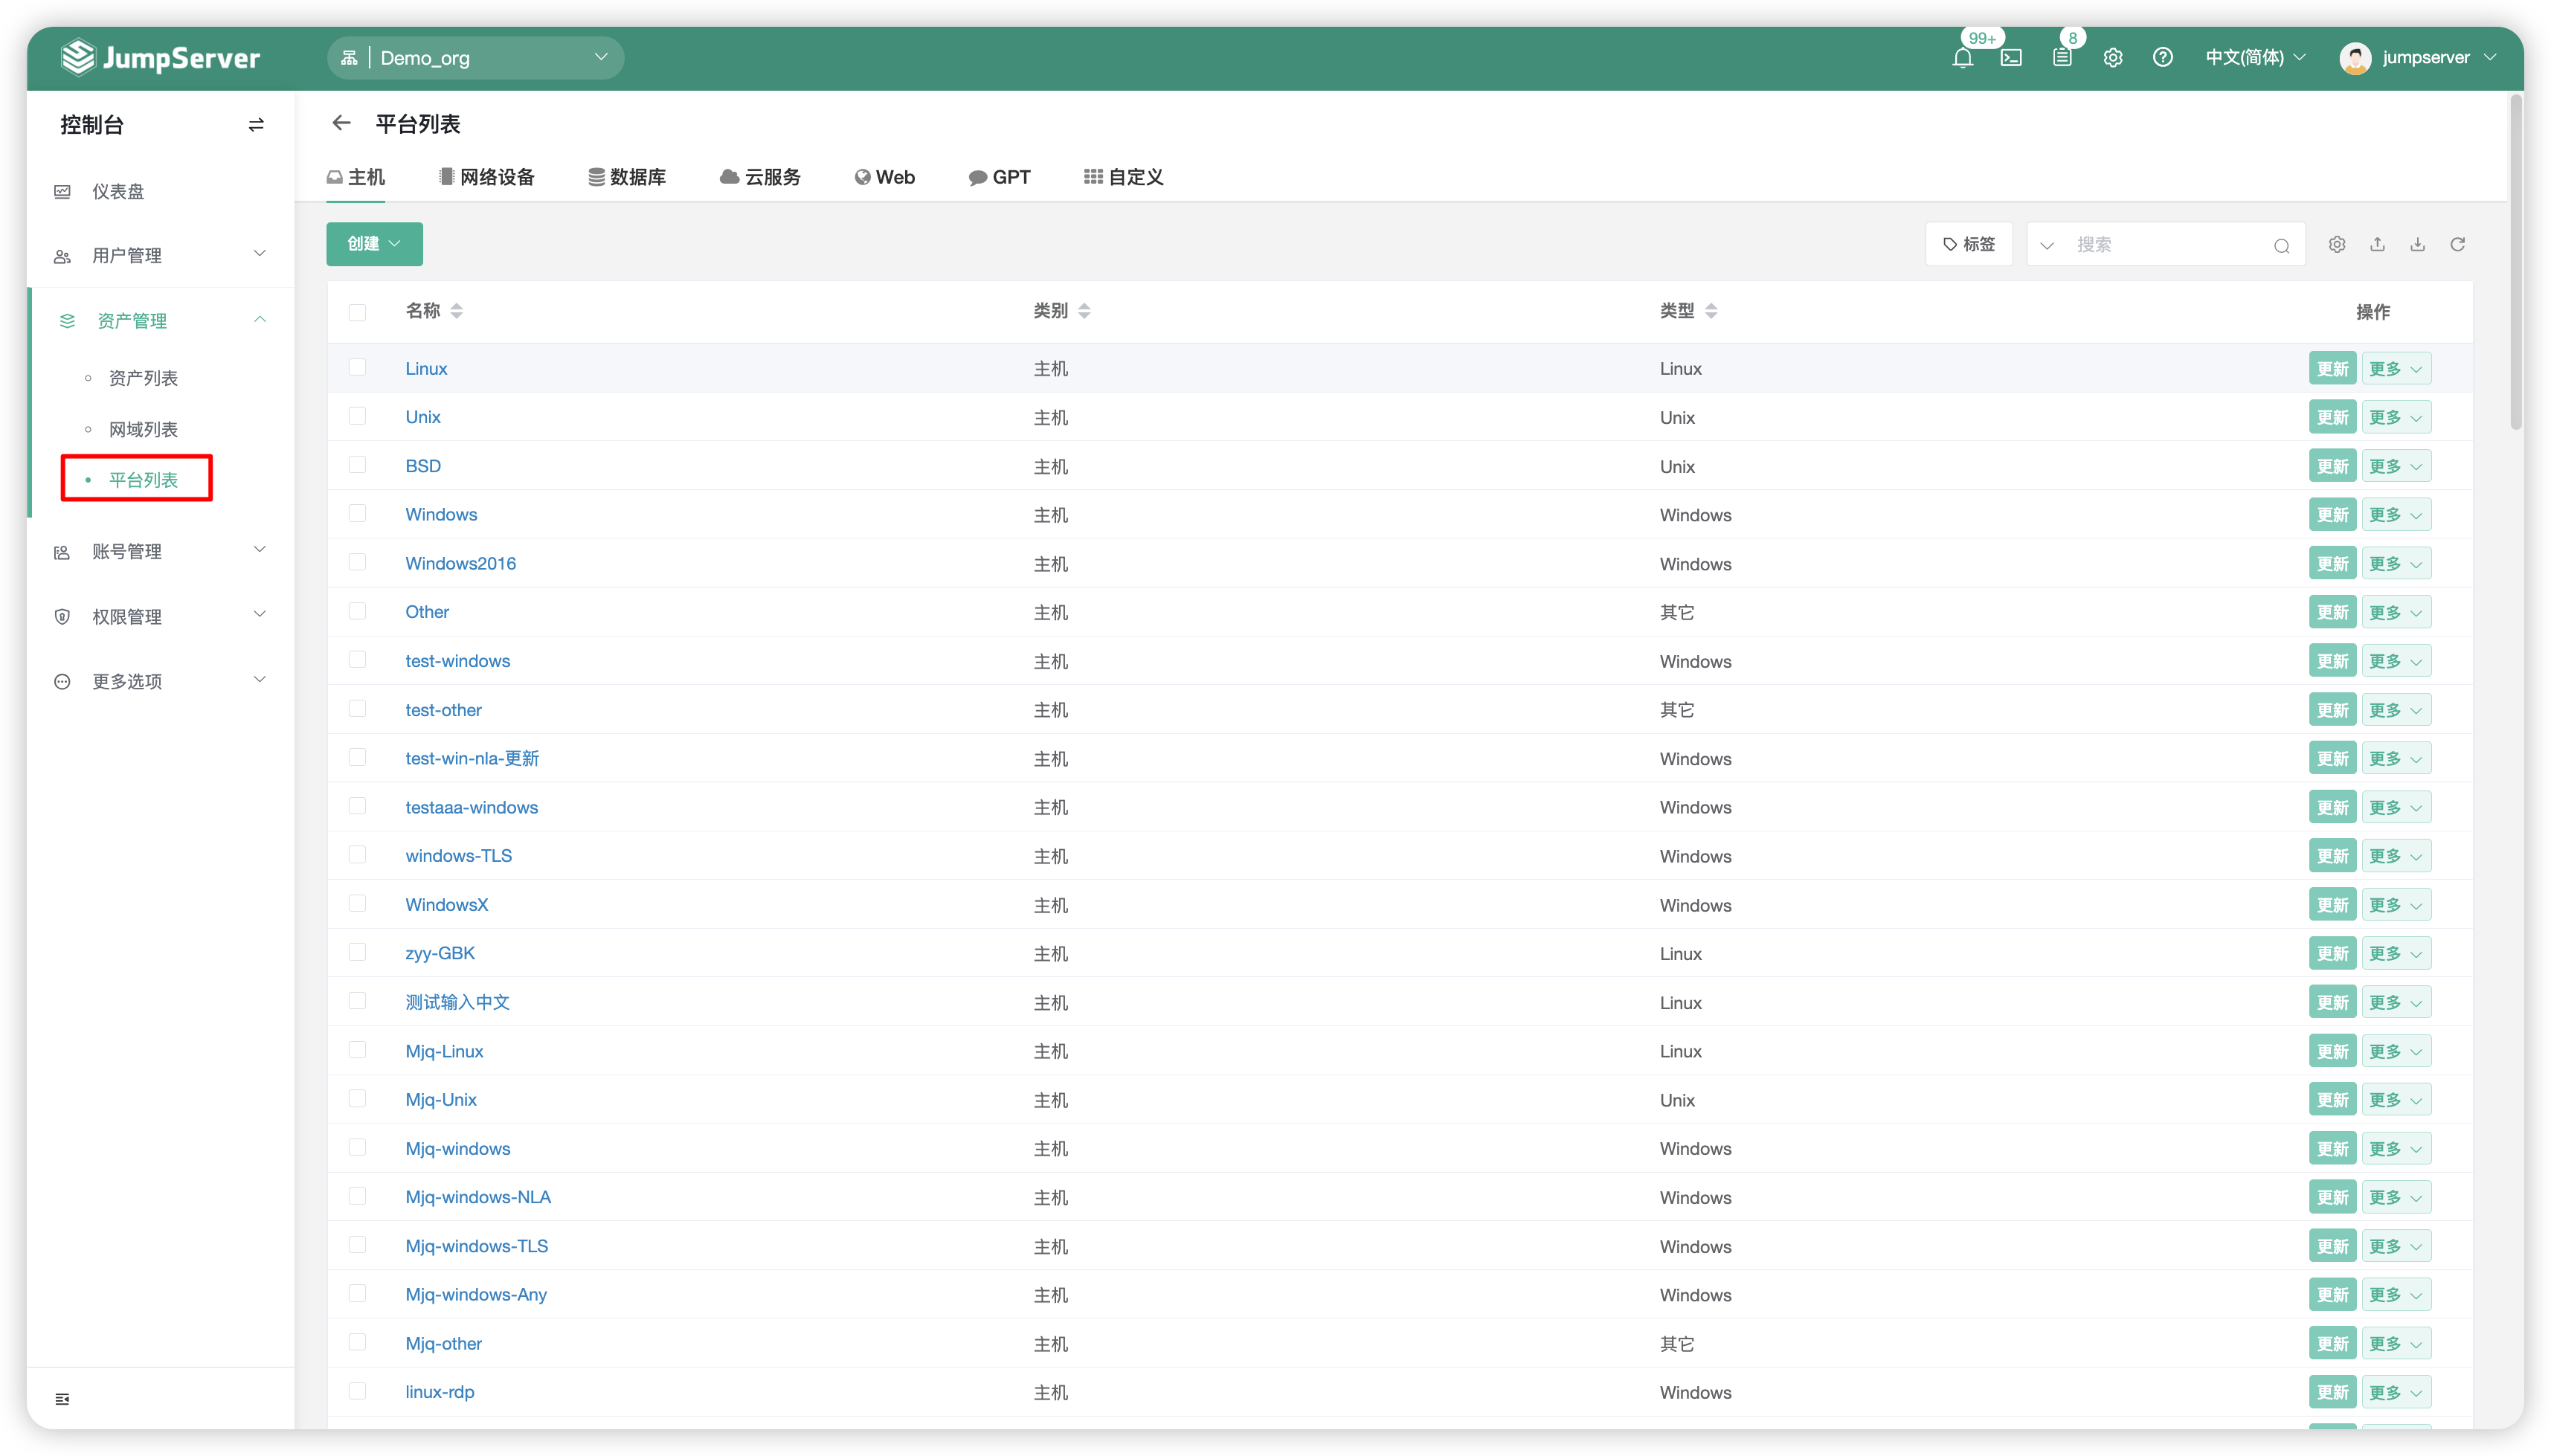Image resolution: width=2551 pixels, height=1456 pixels.
Task: Switch to the 云服务 tab
Action: (x=760, y=177)
